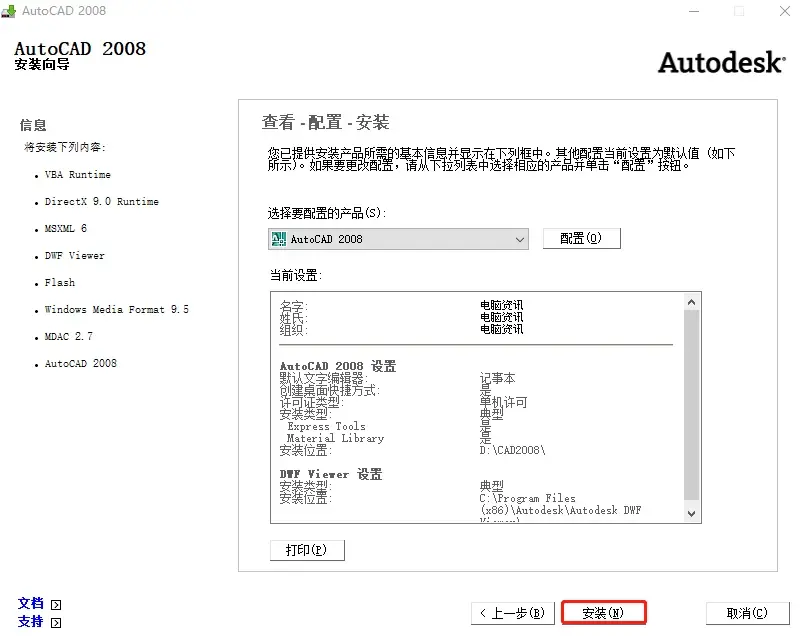Click the D:\CAD2008\ install location value

(x=513, y=450)
